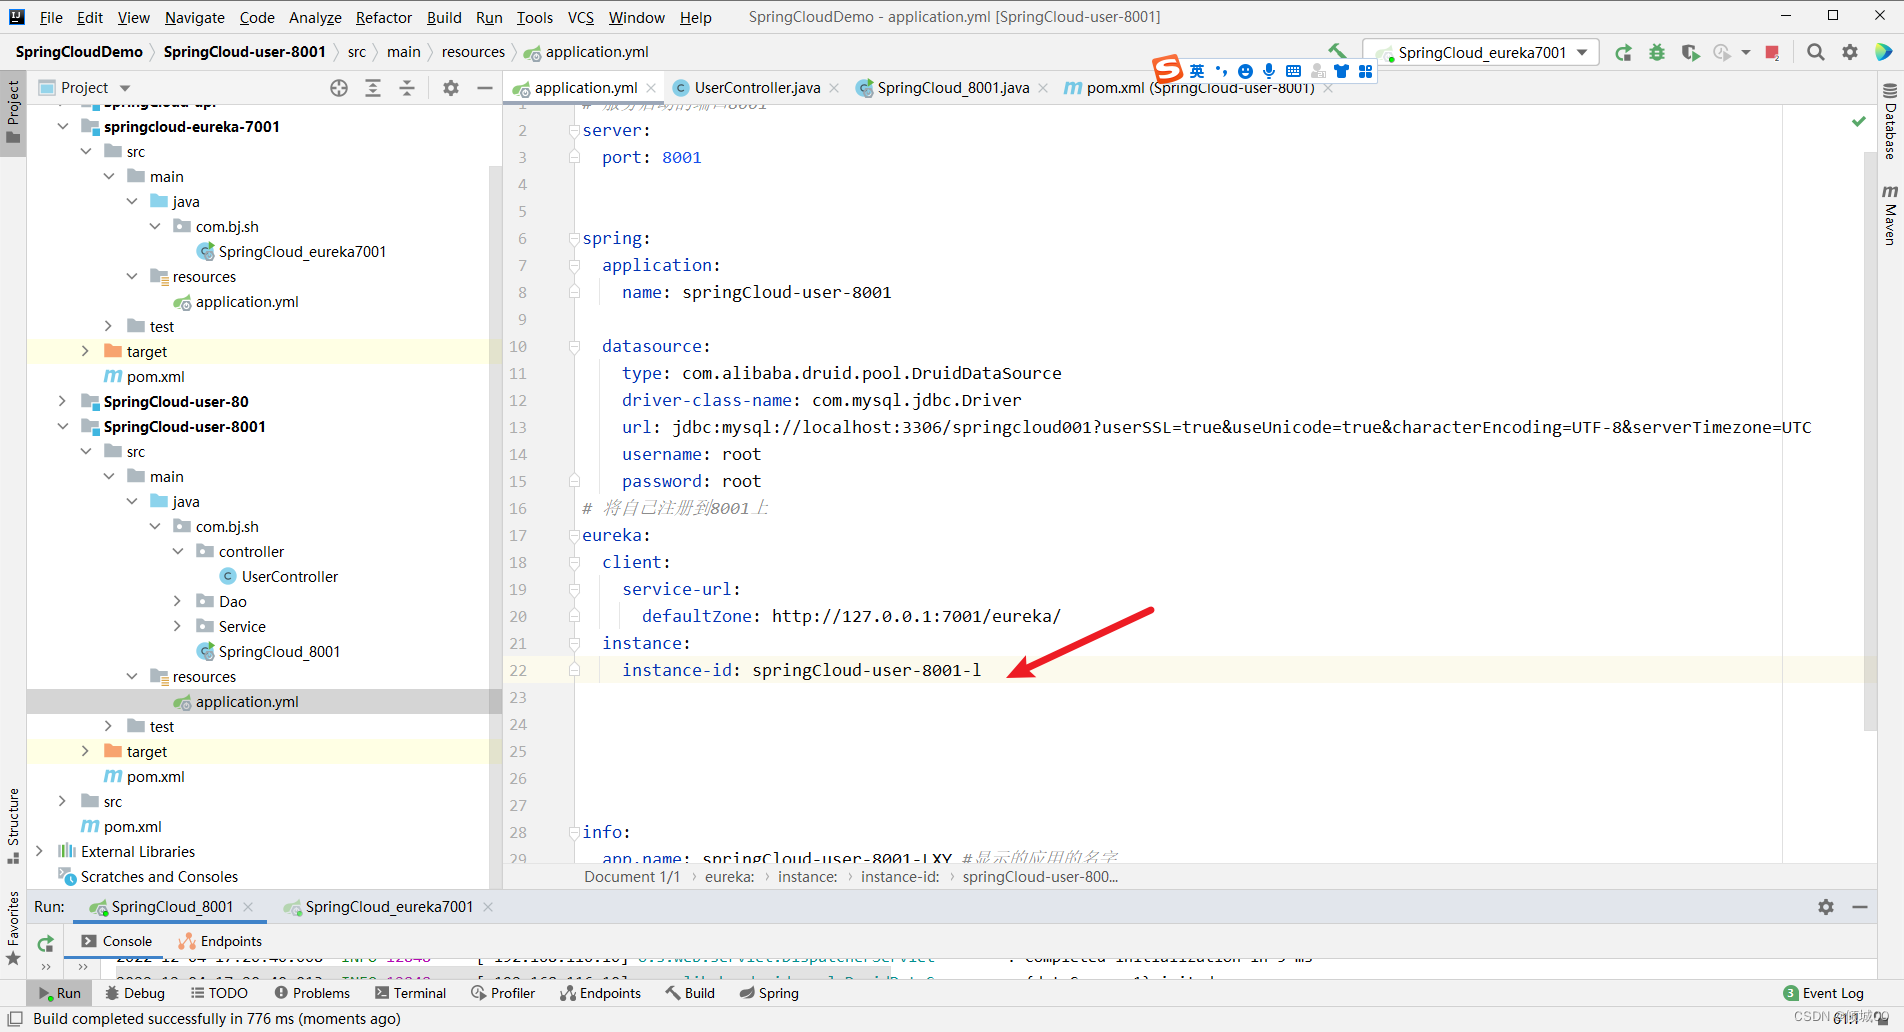Expand the SpringCloud-user-80 module
Screen dimensions: 1904x1032
tap(63, 401)
